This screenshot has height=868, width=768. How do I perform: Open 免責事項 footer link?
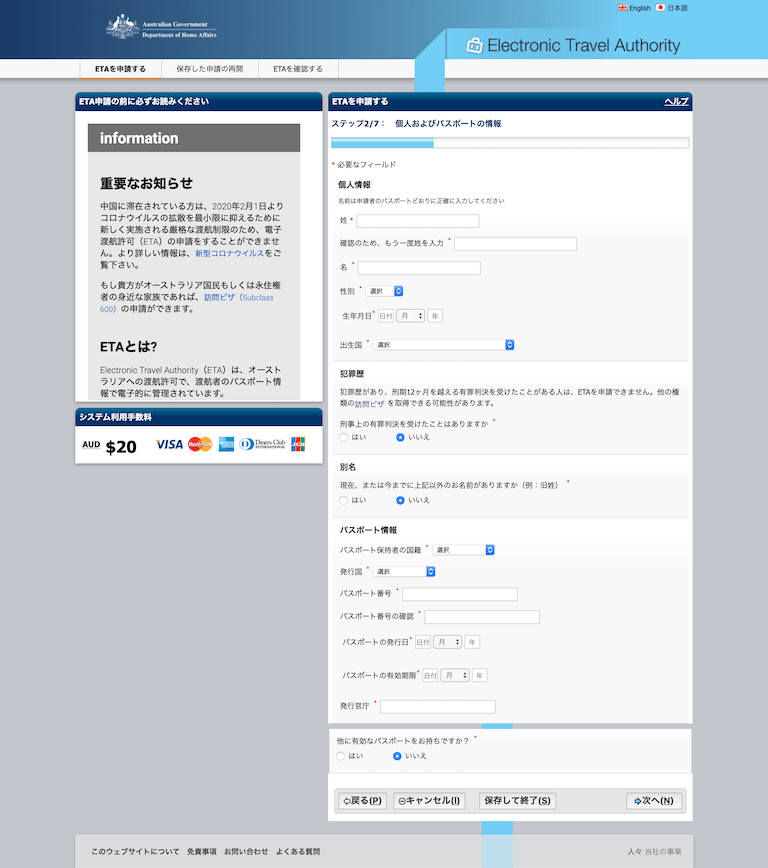pos(202,851)
